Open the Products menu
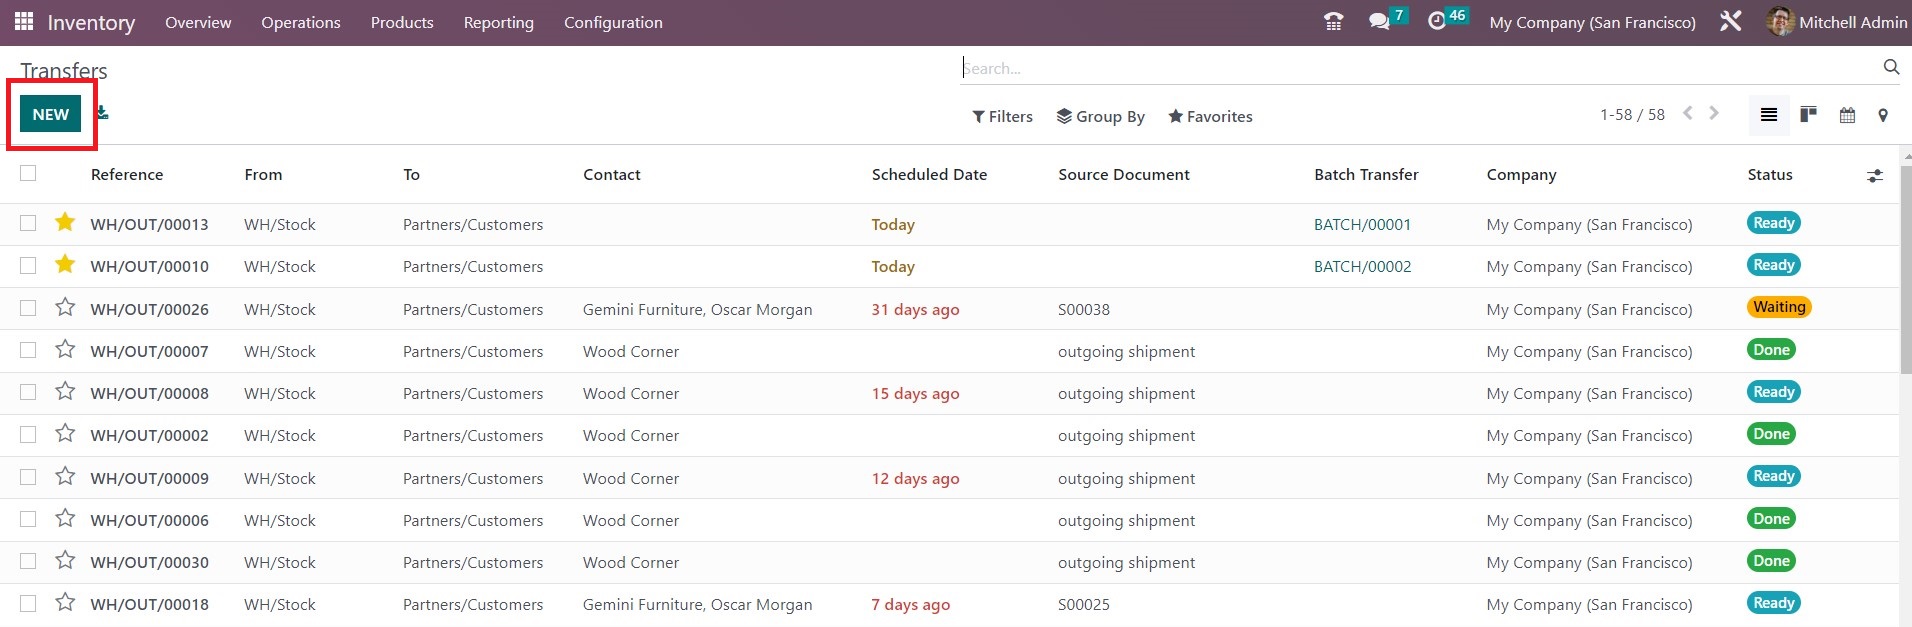 tap(402, 22)
